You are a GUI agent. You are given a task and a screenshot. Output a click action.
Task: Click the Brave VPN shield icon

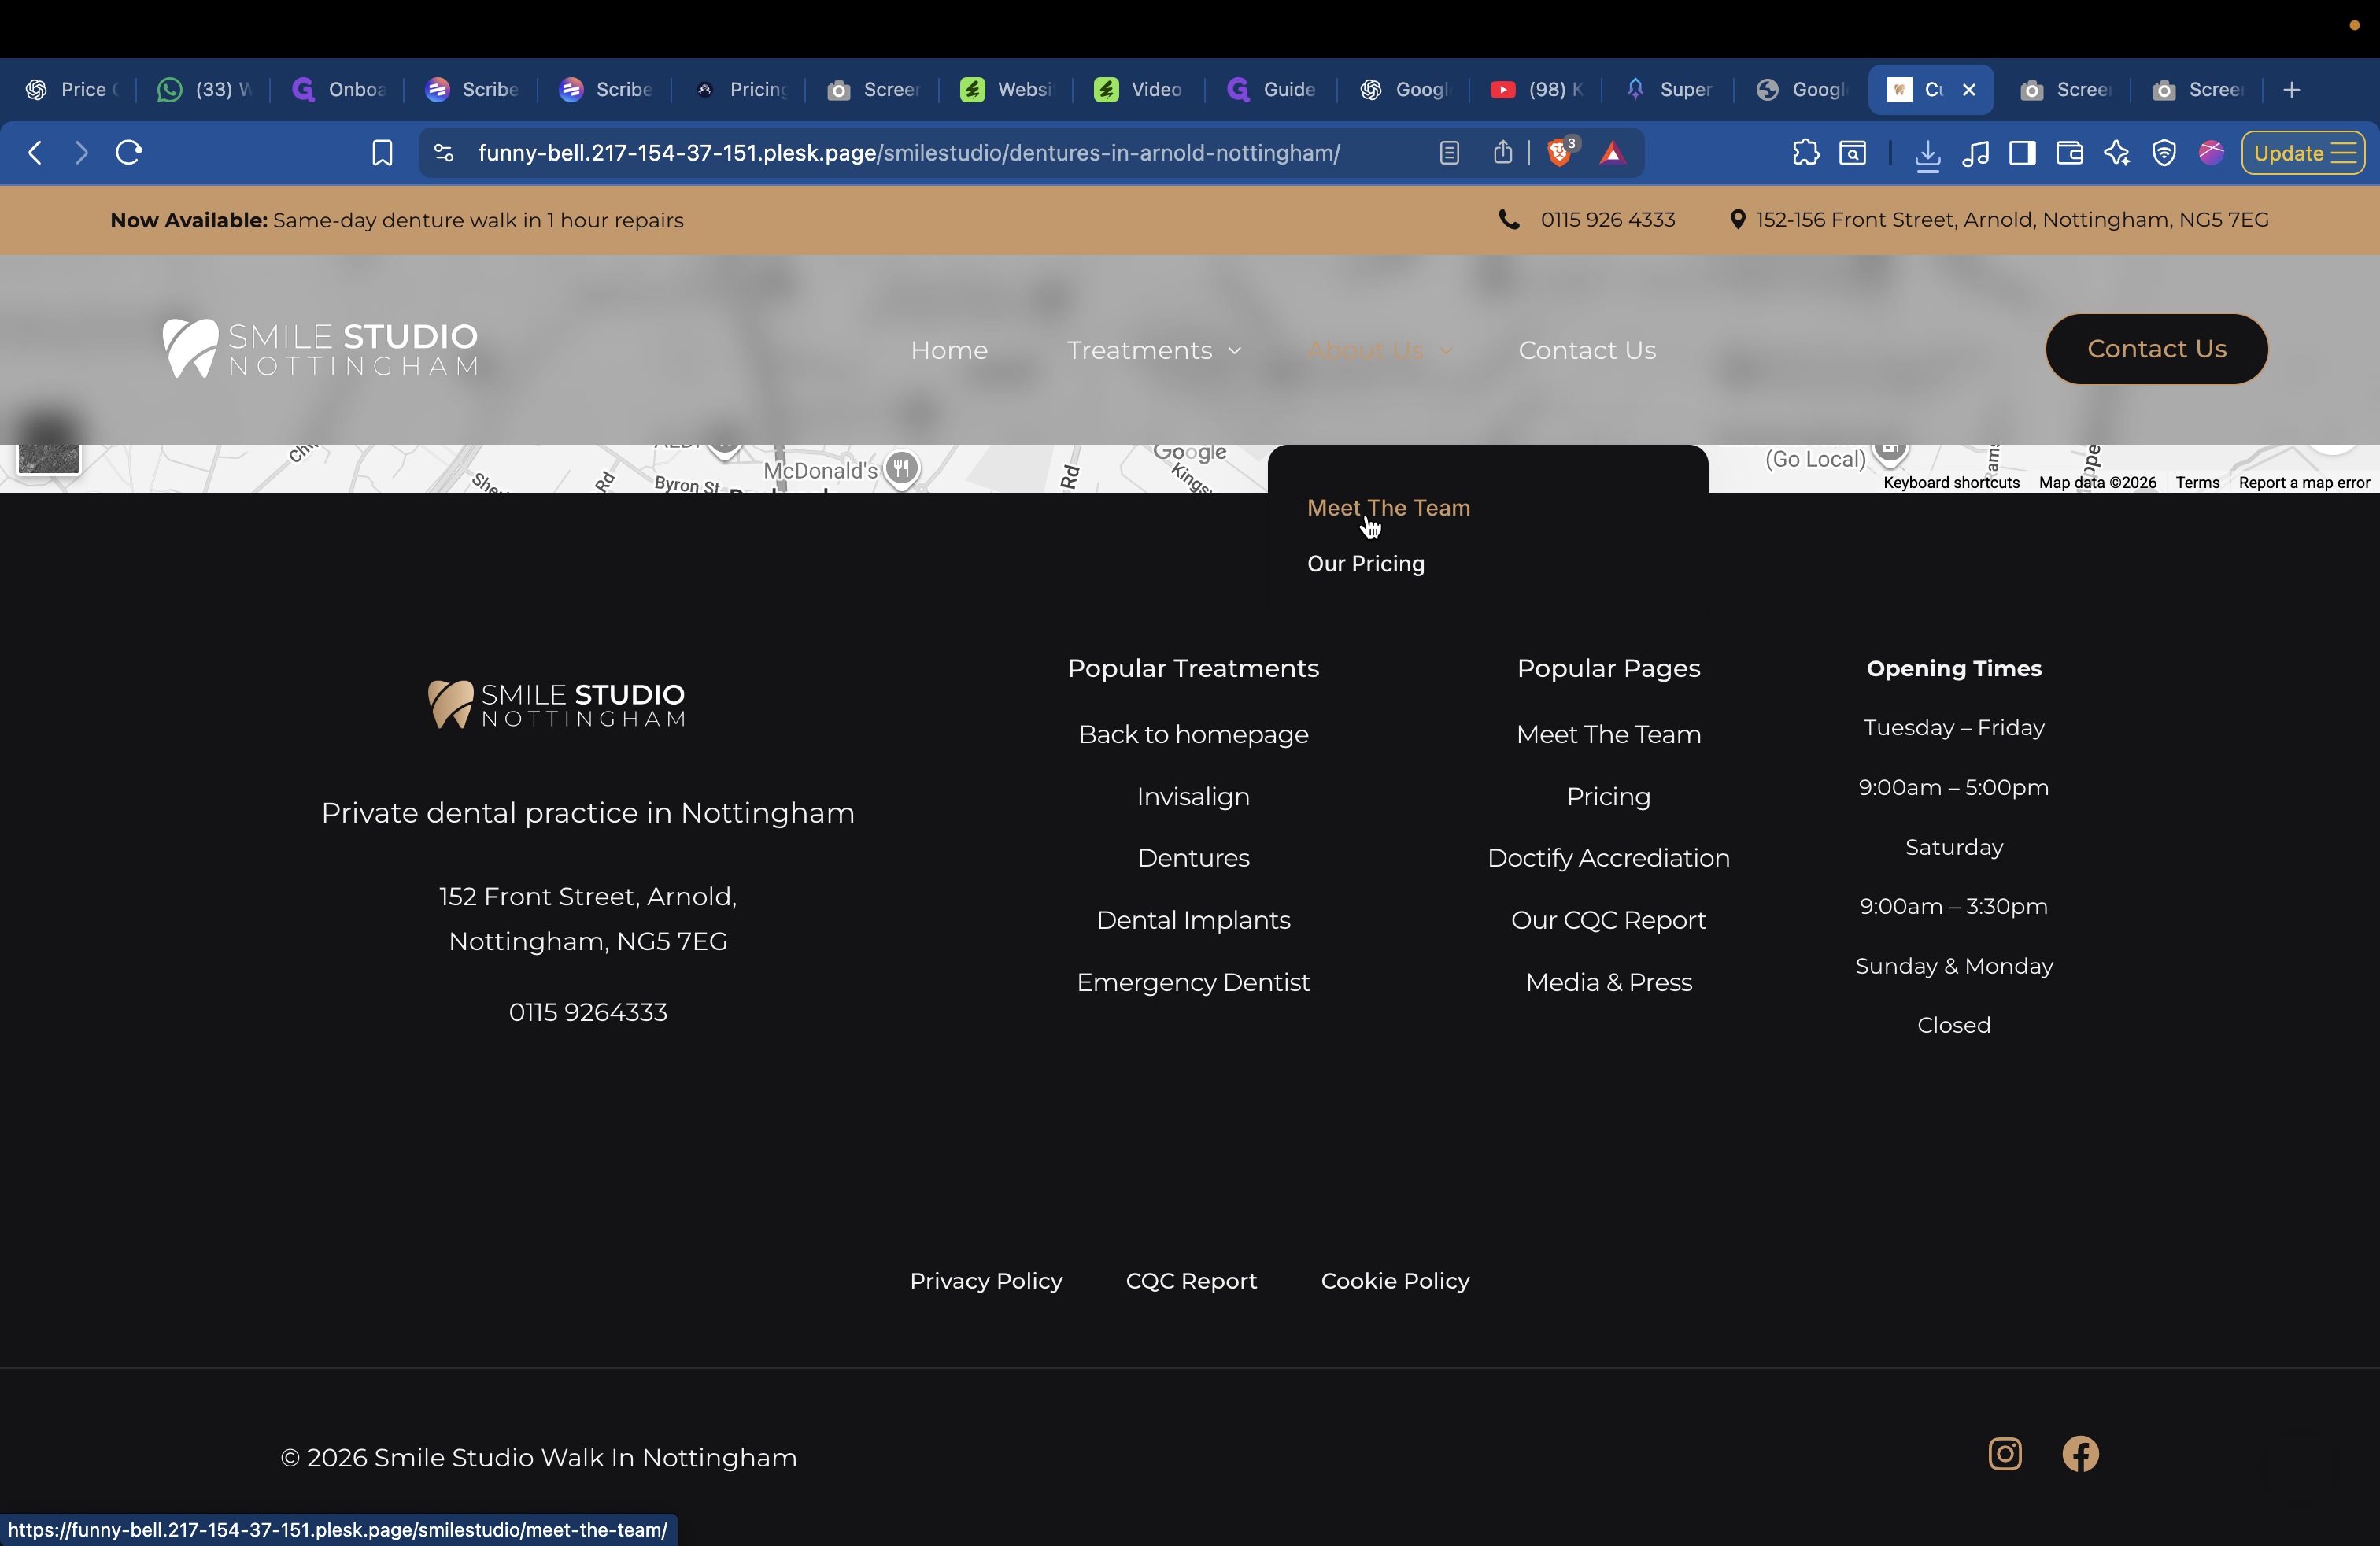[x=2164, y=153]
